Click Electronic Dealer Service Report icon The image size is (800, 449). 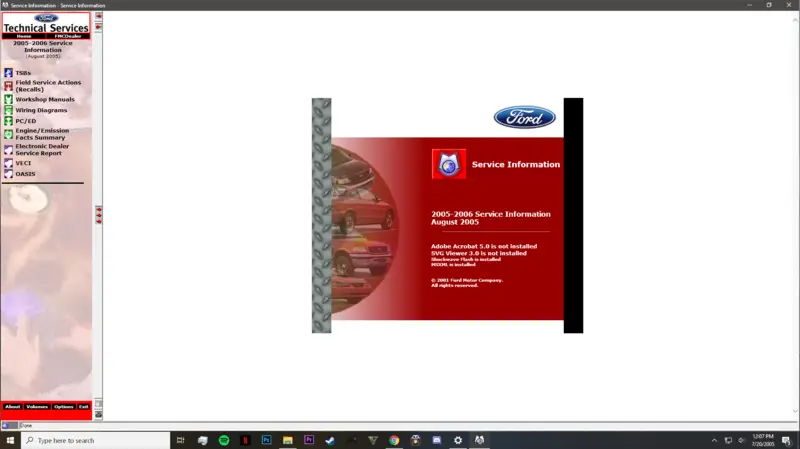(8, 149)
